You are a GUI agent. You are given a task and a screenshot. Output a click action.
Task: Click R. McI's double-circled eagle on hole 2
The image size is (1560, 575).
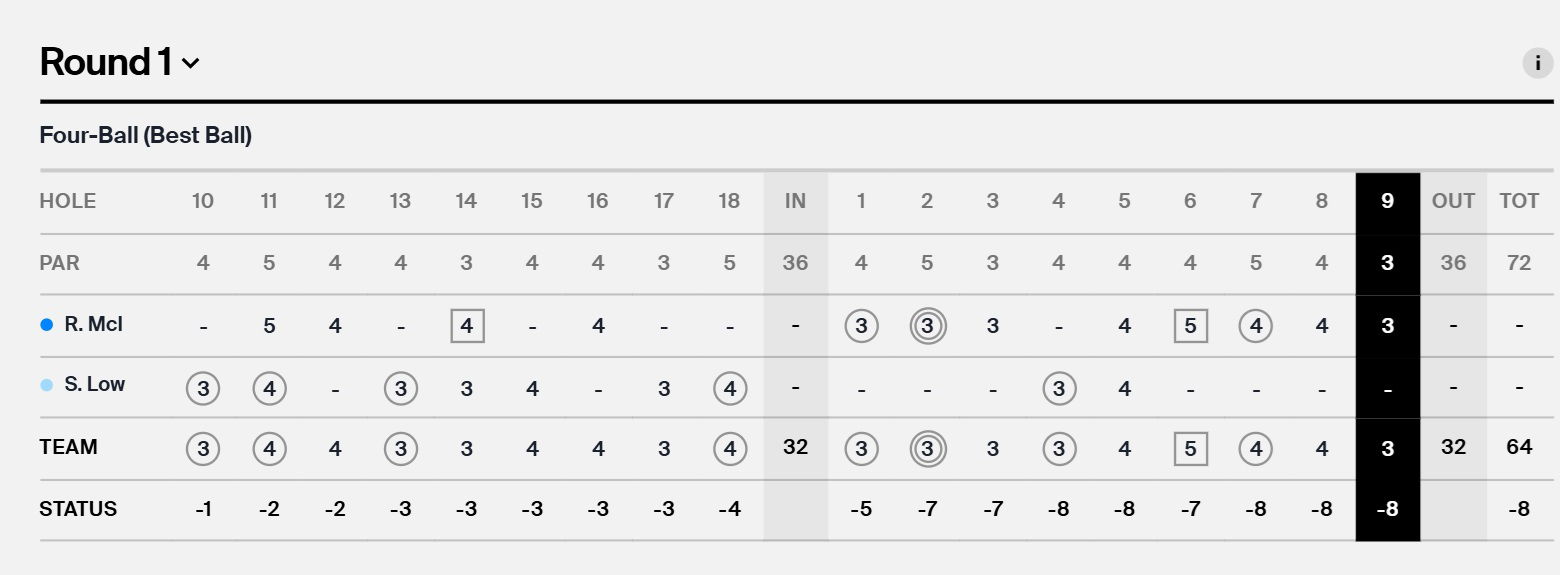[x=927, y=326]
